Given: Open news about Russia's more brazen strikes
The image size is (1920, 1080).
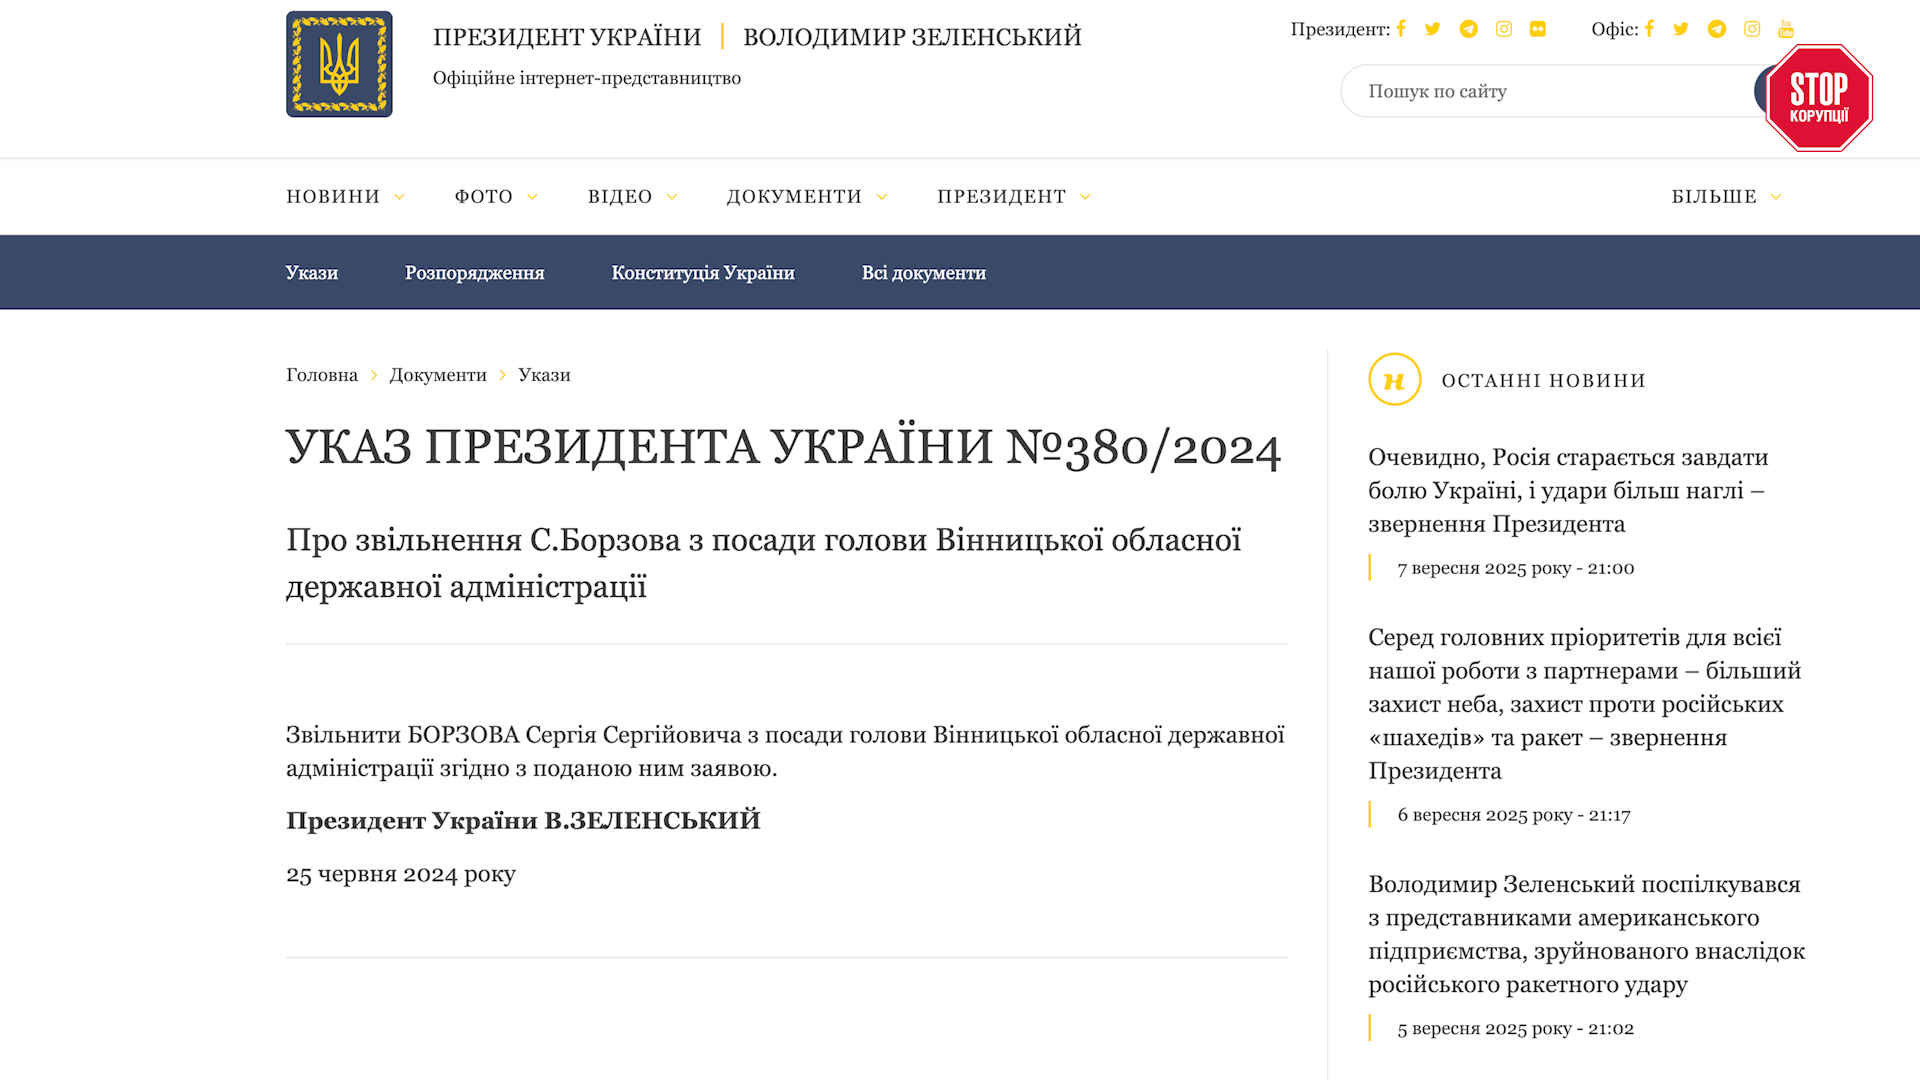Looking at the screenshot, I should 1568,491.
